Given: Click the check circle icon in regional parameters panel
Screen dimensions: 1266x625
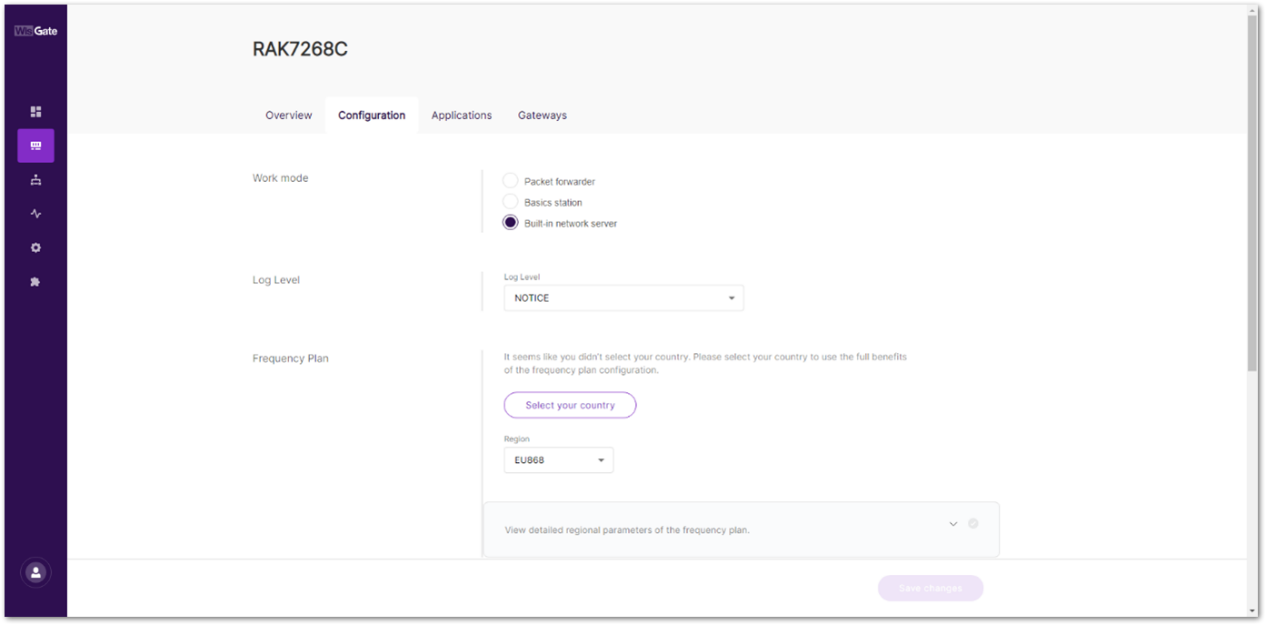Looking at the screenshot, I should click(x=973, y=523).
